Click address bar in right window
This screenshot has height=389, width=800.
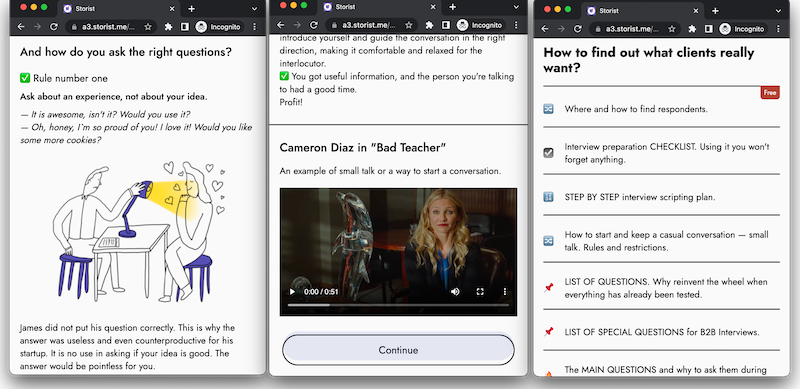tap(634, 29)
